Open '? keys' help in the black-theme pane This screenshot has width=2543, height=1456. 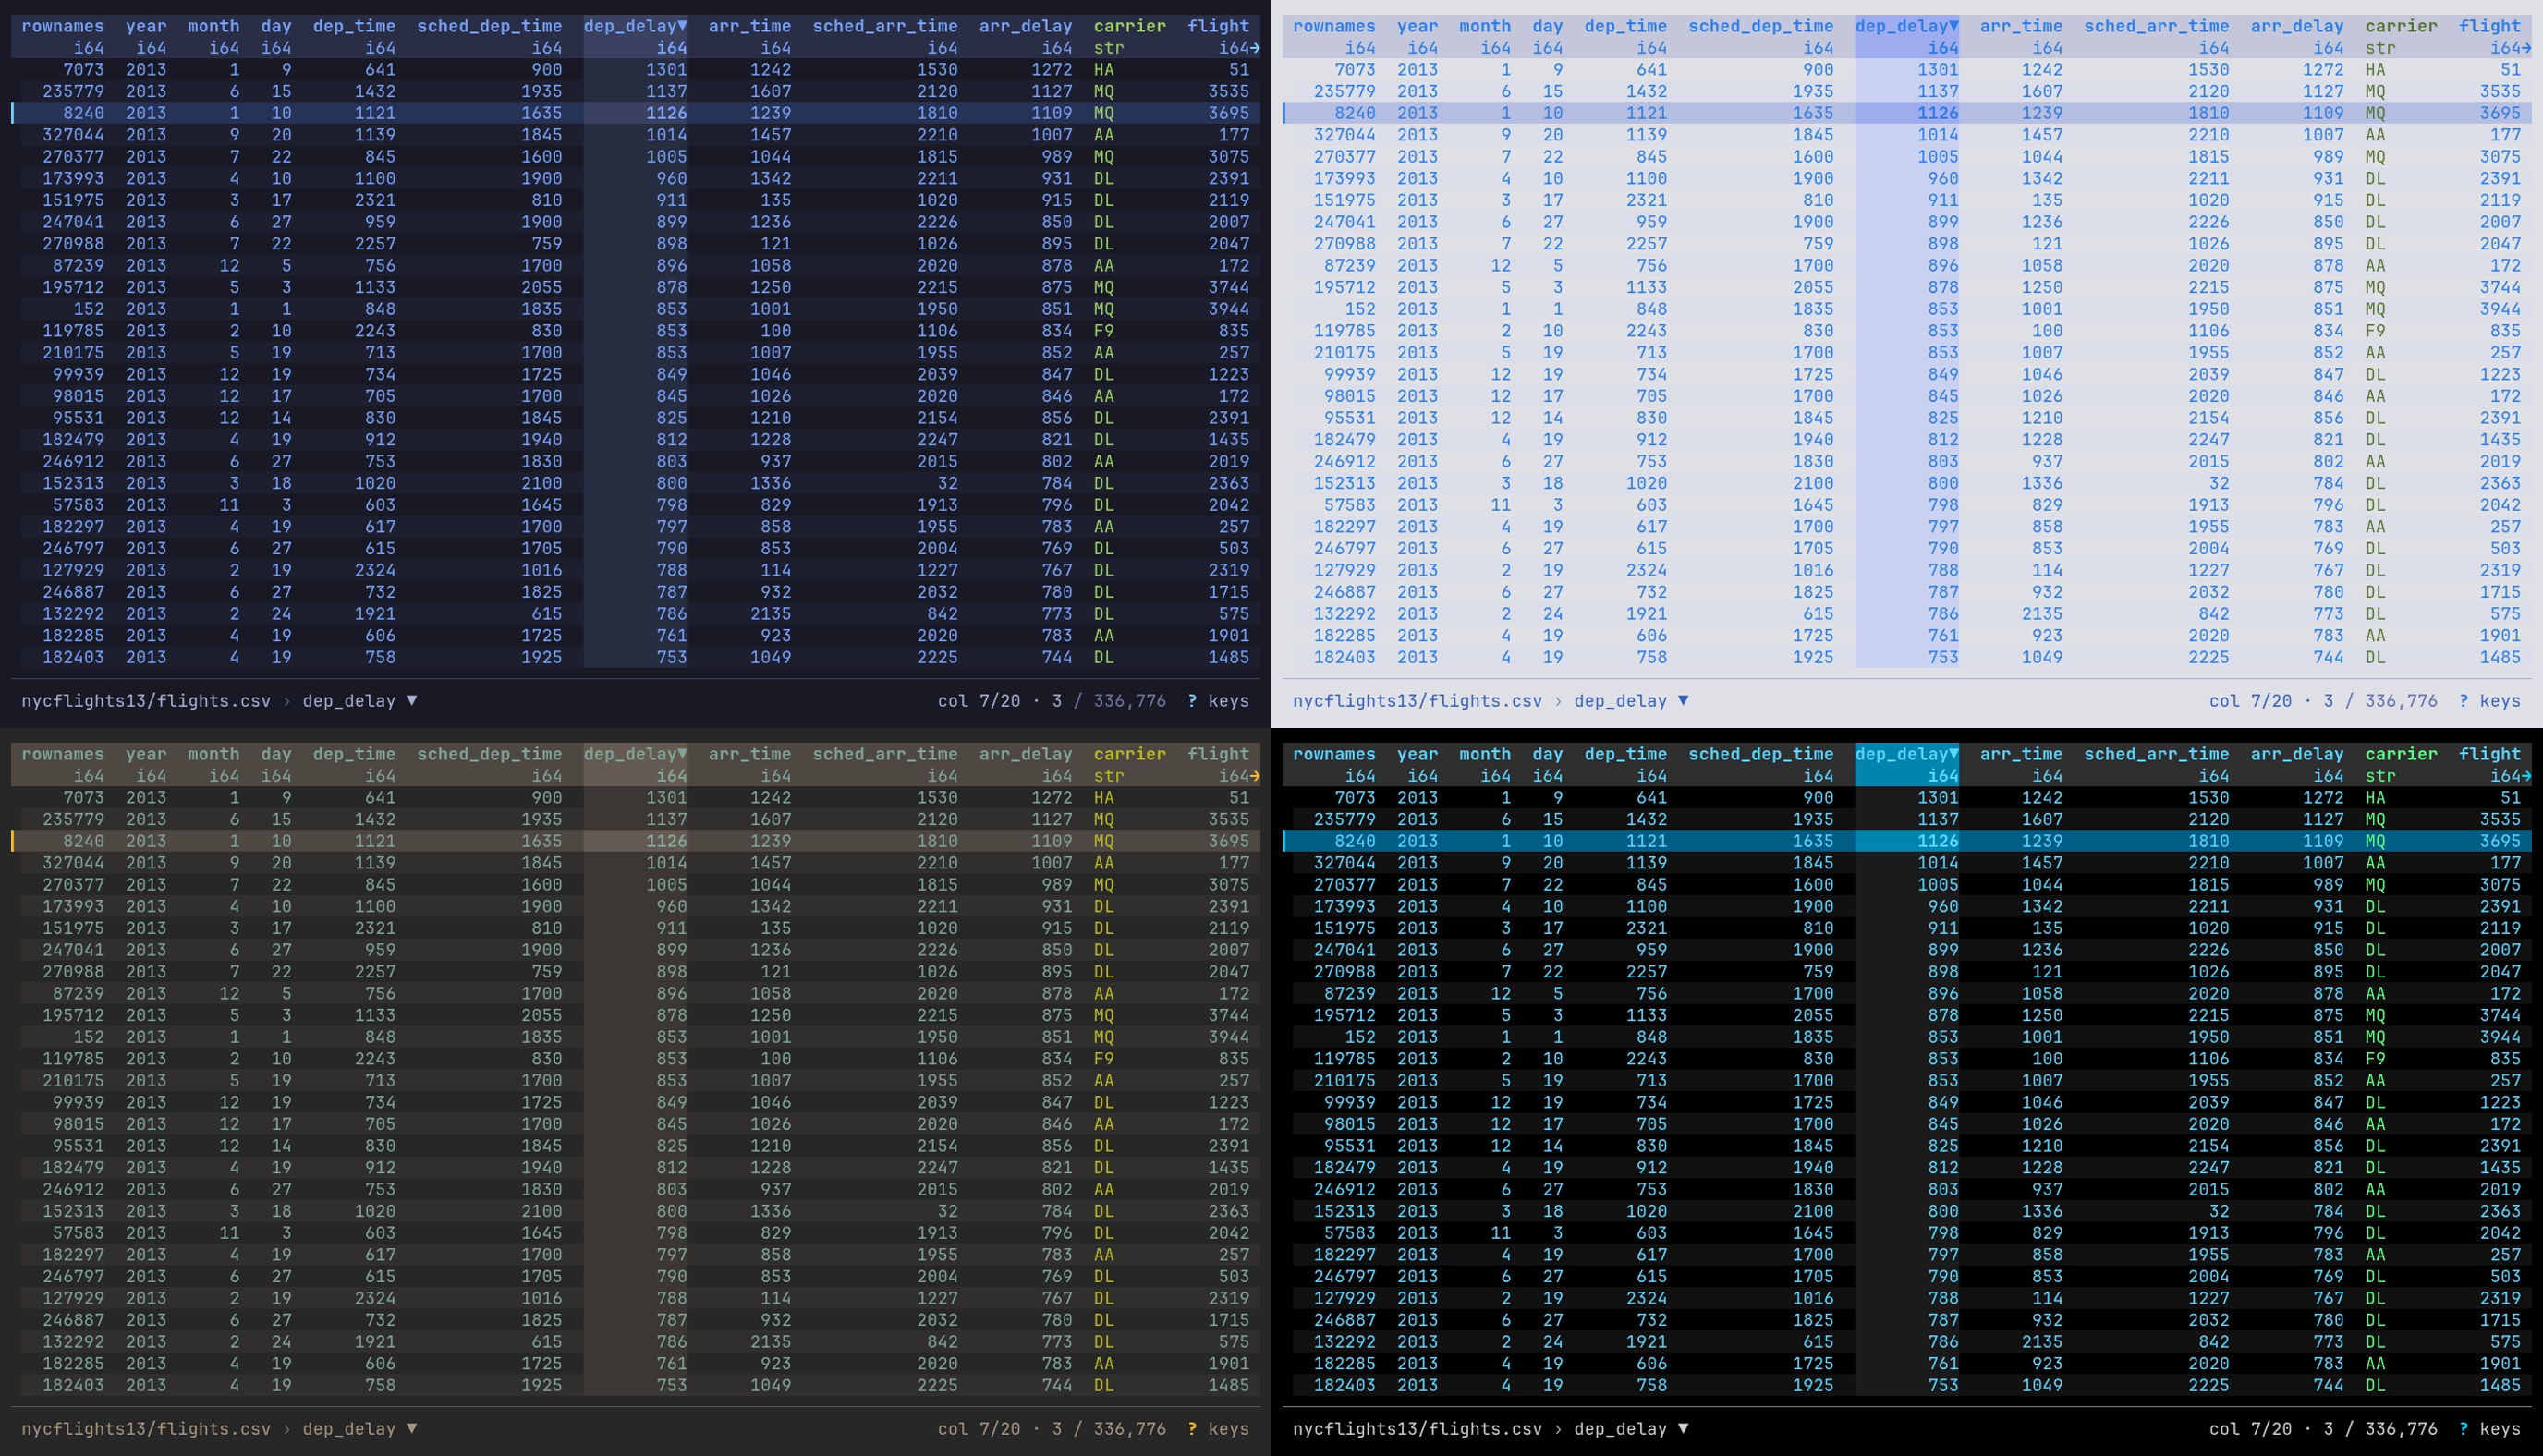[x=2489, y=1429]
